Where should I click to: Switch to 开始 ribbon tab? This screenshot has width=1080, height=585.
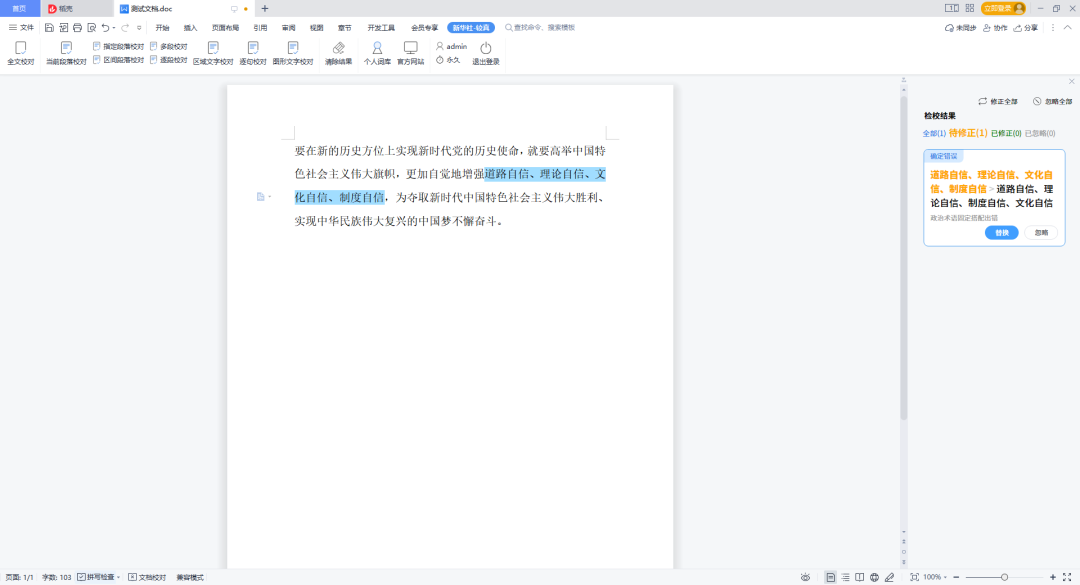point(163,28)
